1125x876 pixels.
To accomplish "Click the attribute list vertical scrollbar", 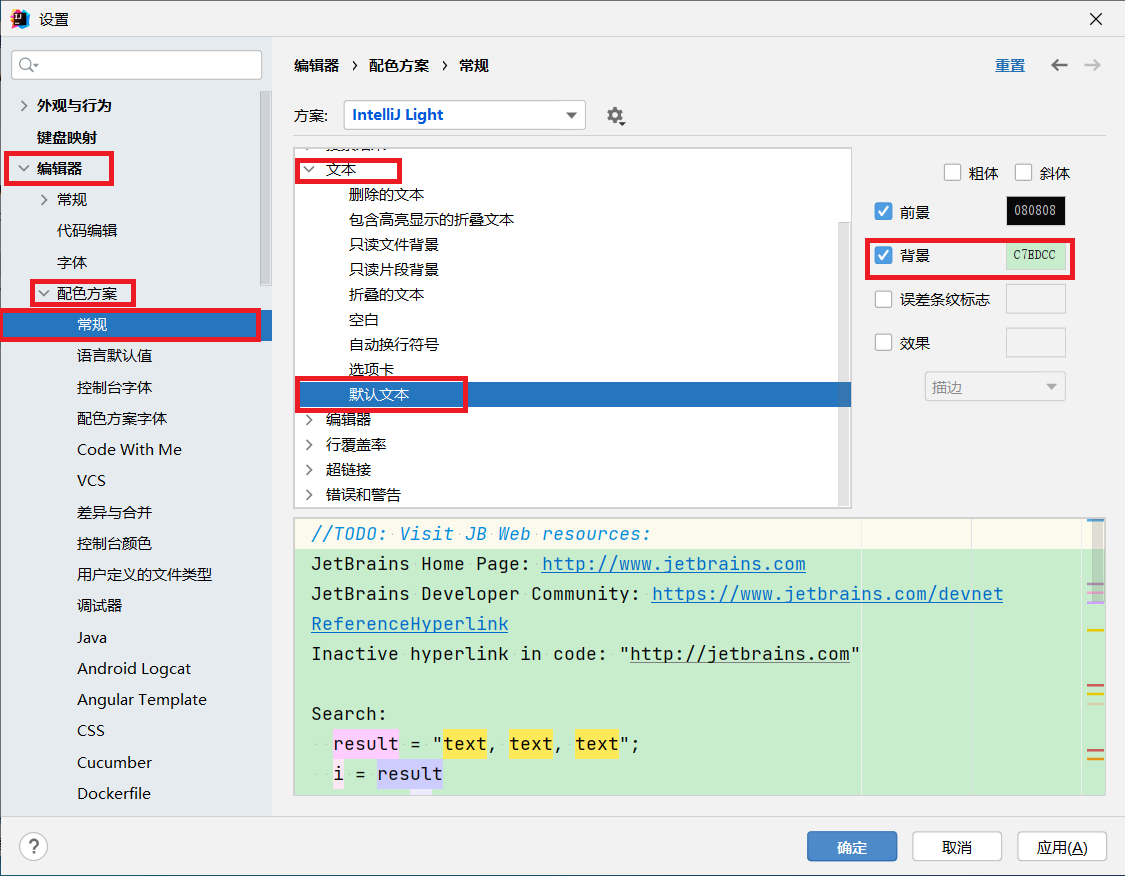I will pyautogui.click(x=844, y=362).
